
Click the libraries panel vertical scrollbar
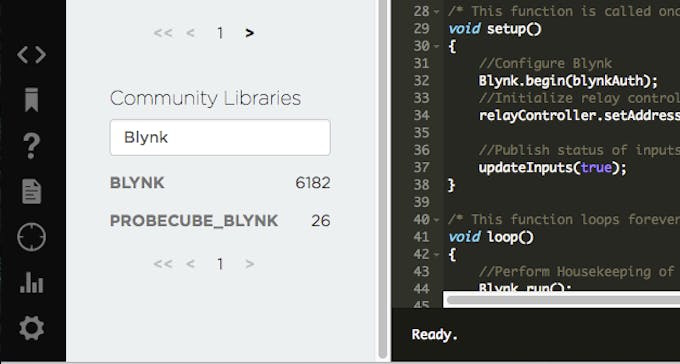point(382,179)
